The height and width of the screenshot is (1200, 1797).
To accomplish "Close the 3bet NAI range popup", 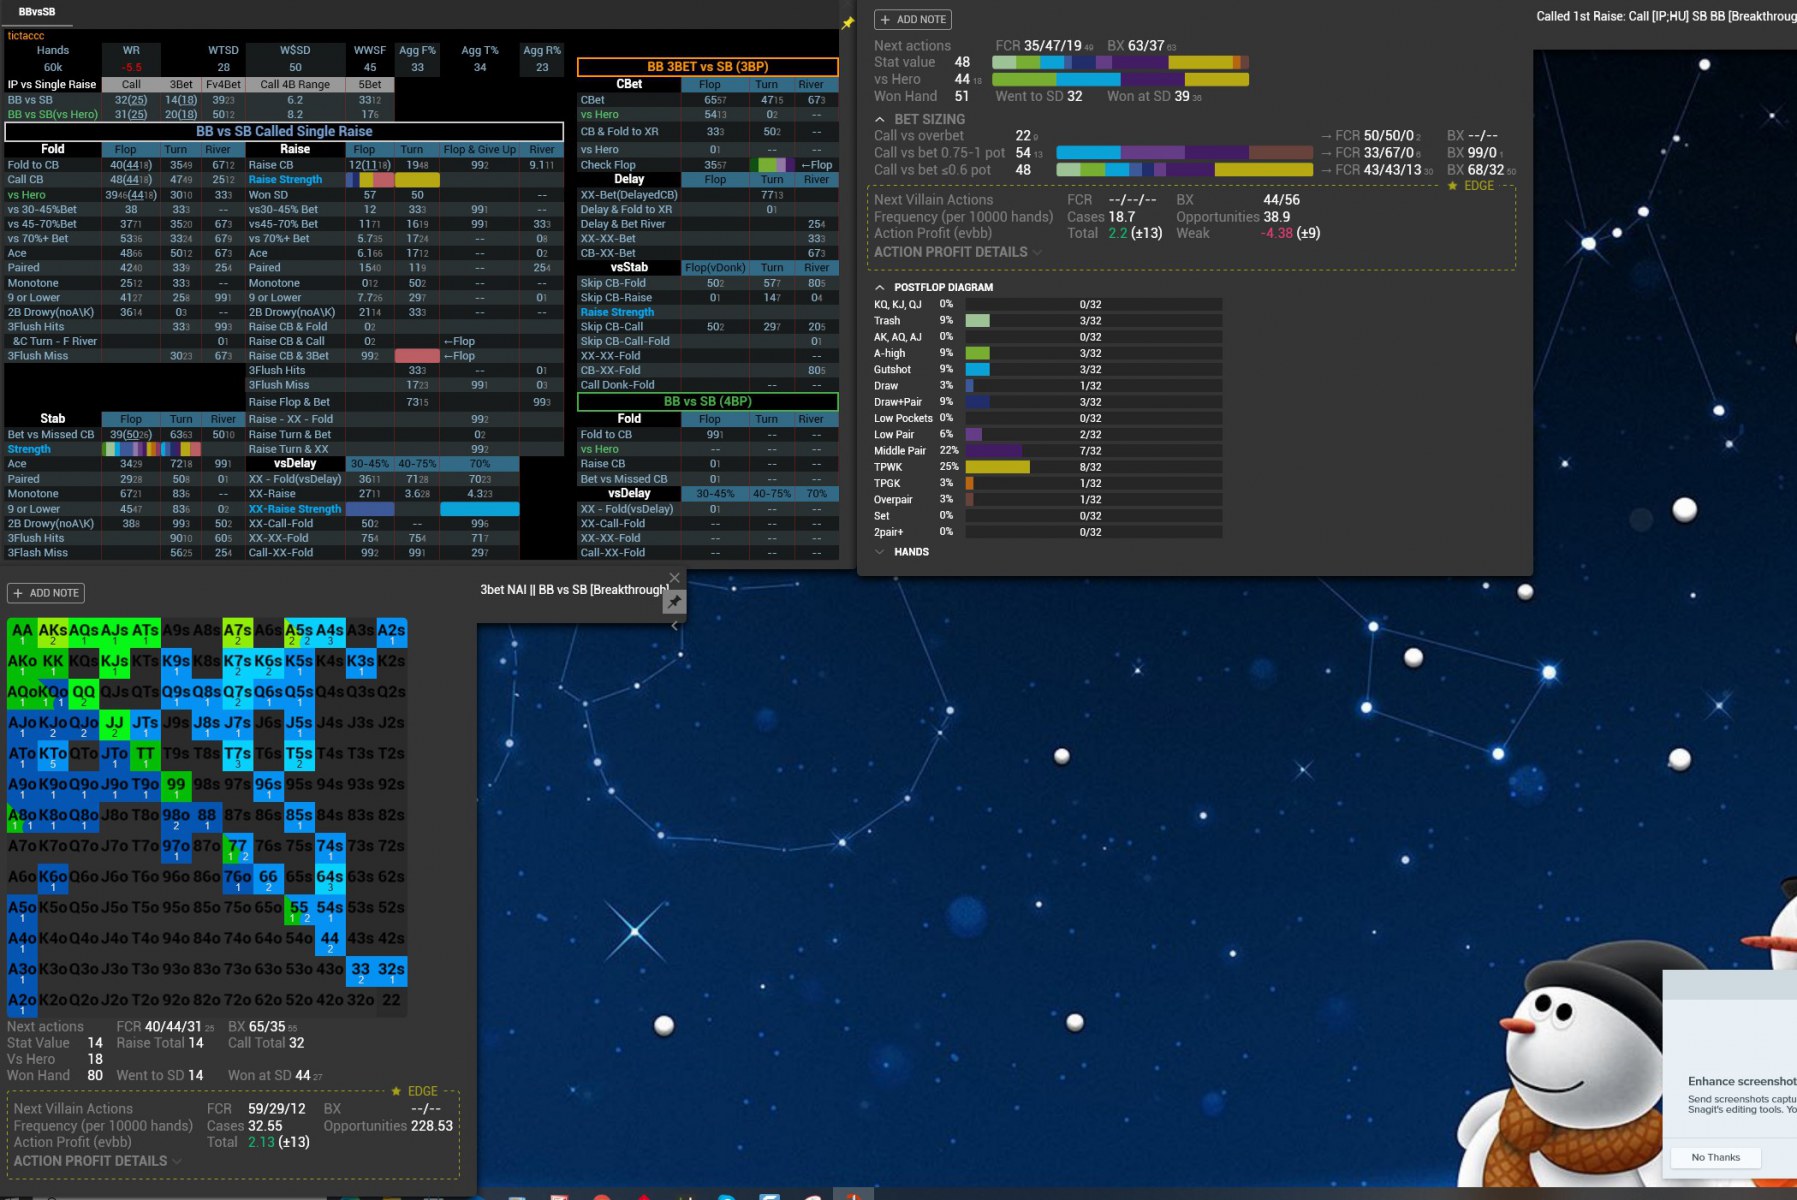I will 674,578.
